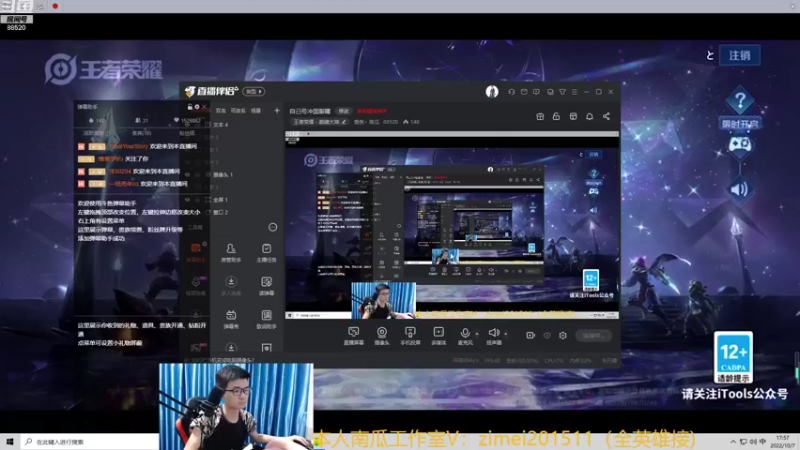Toggle visibility eye of 全屏 1 source
Viewport: 800px width, 450px height.
[187, 199]
